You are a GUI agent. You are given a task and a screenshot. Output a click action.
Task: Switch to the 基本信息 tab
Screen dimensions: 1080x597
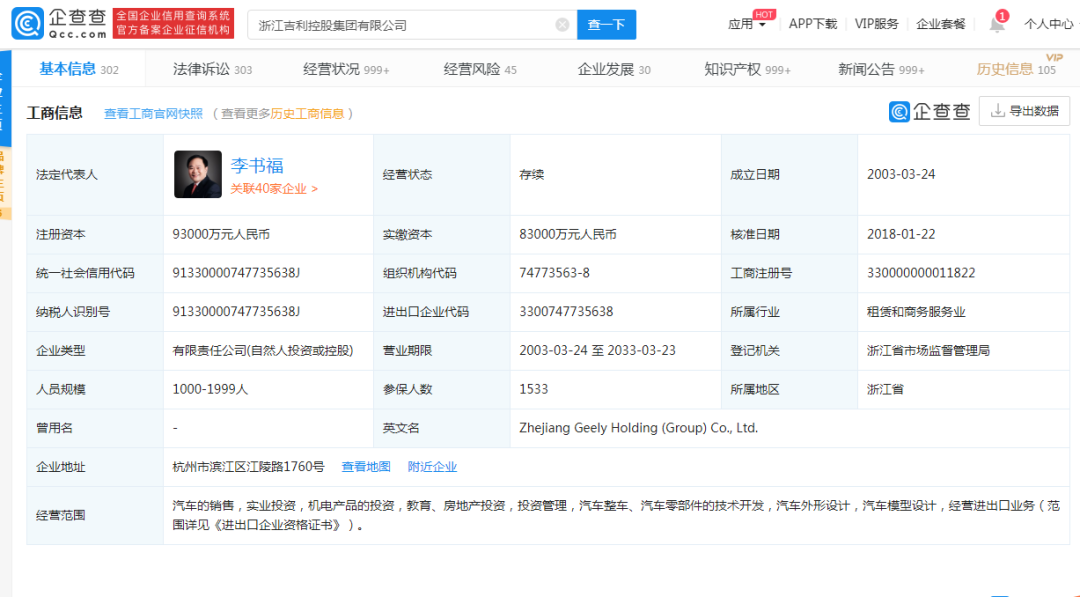[79, 69]
